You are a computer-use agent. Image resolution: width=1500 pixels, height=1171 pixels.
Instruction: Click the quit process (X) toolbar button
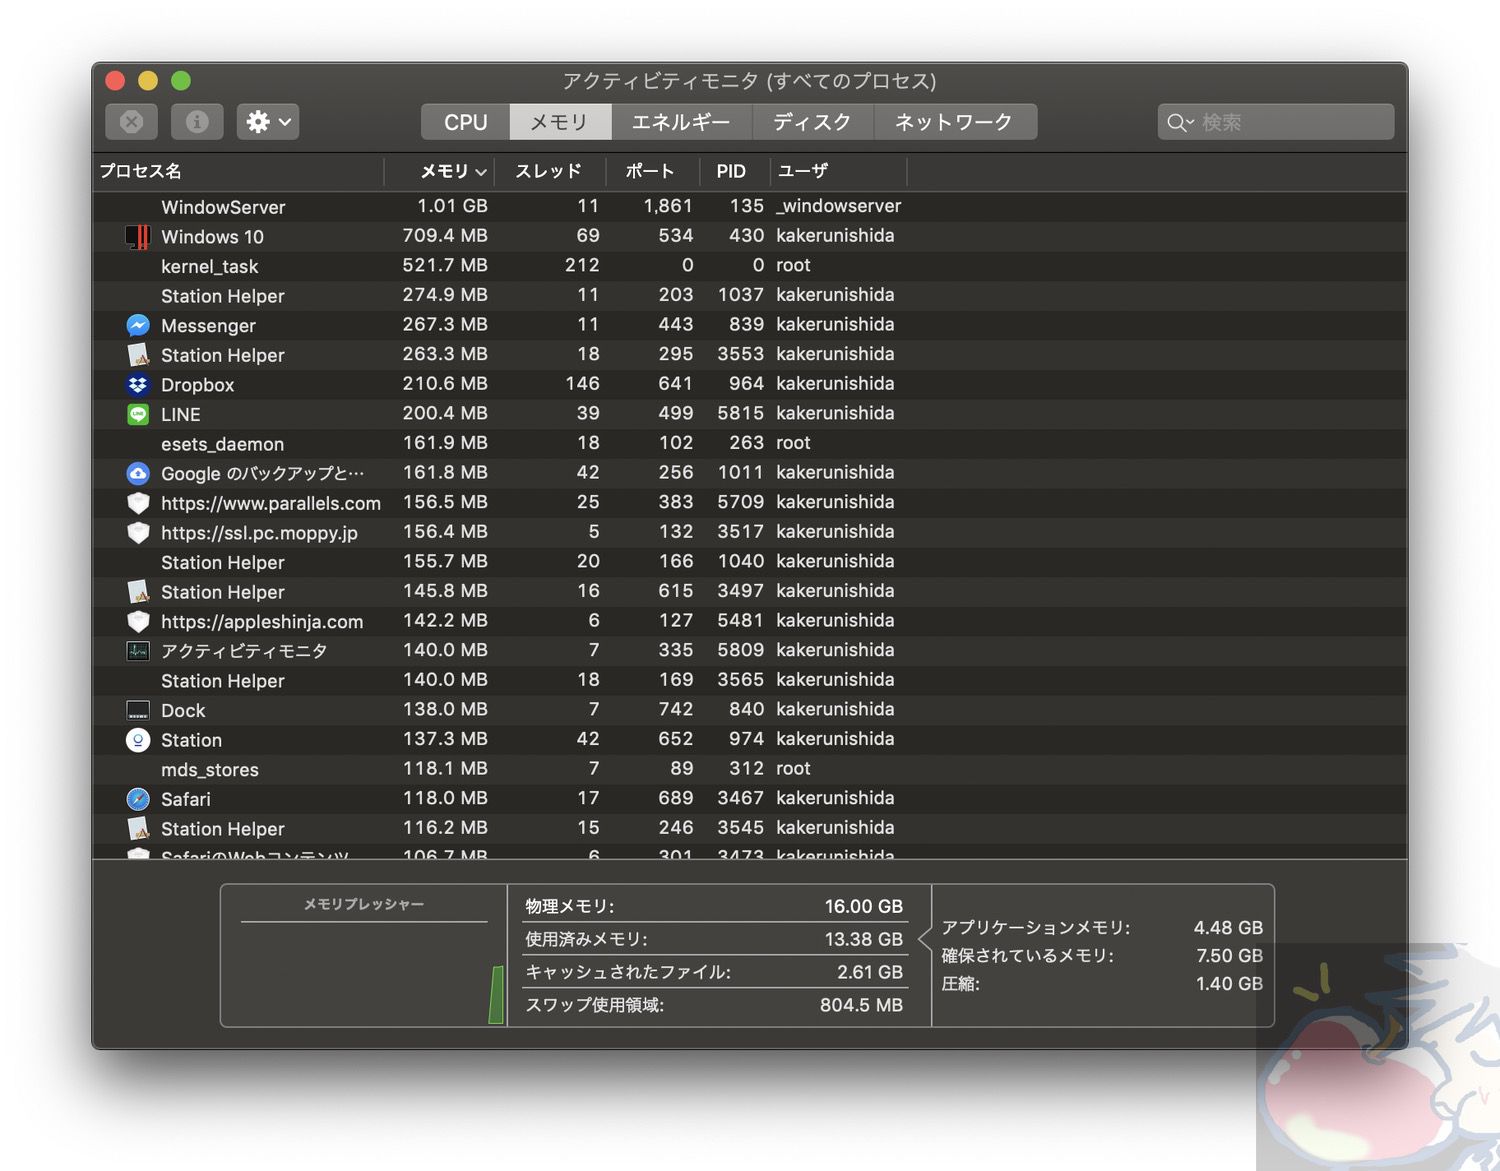pos(132,122)
